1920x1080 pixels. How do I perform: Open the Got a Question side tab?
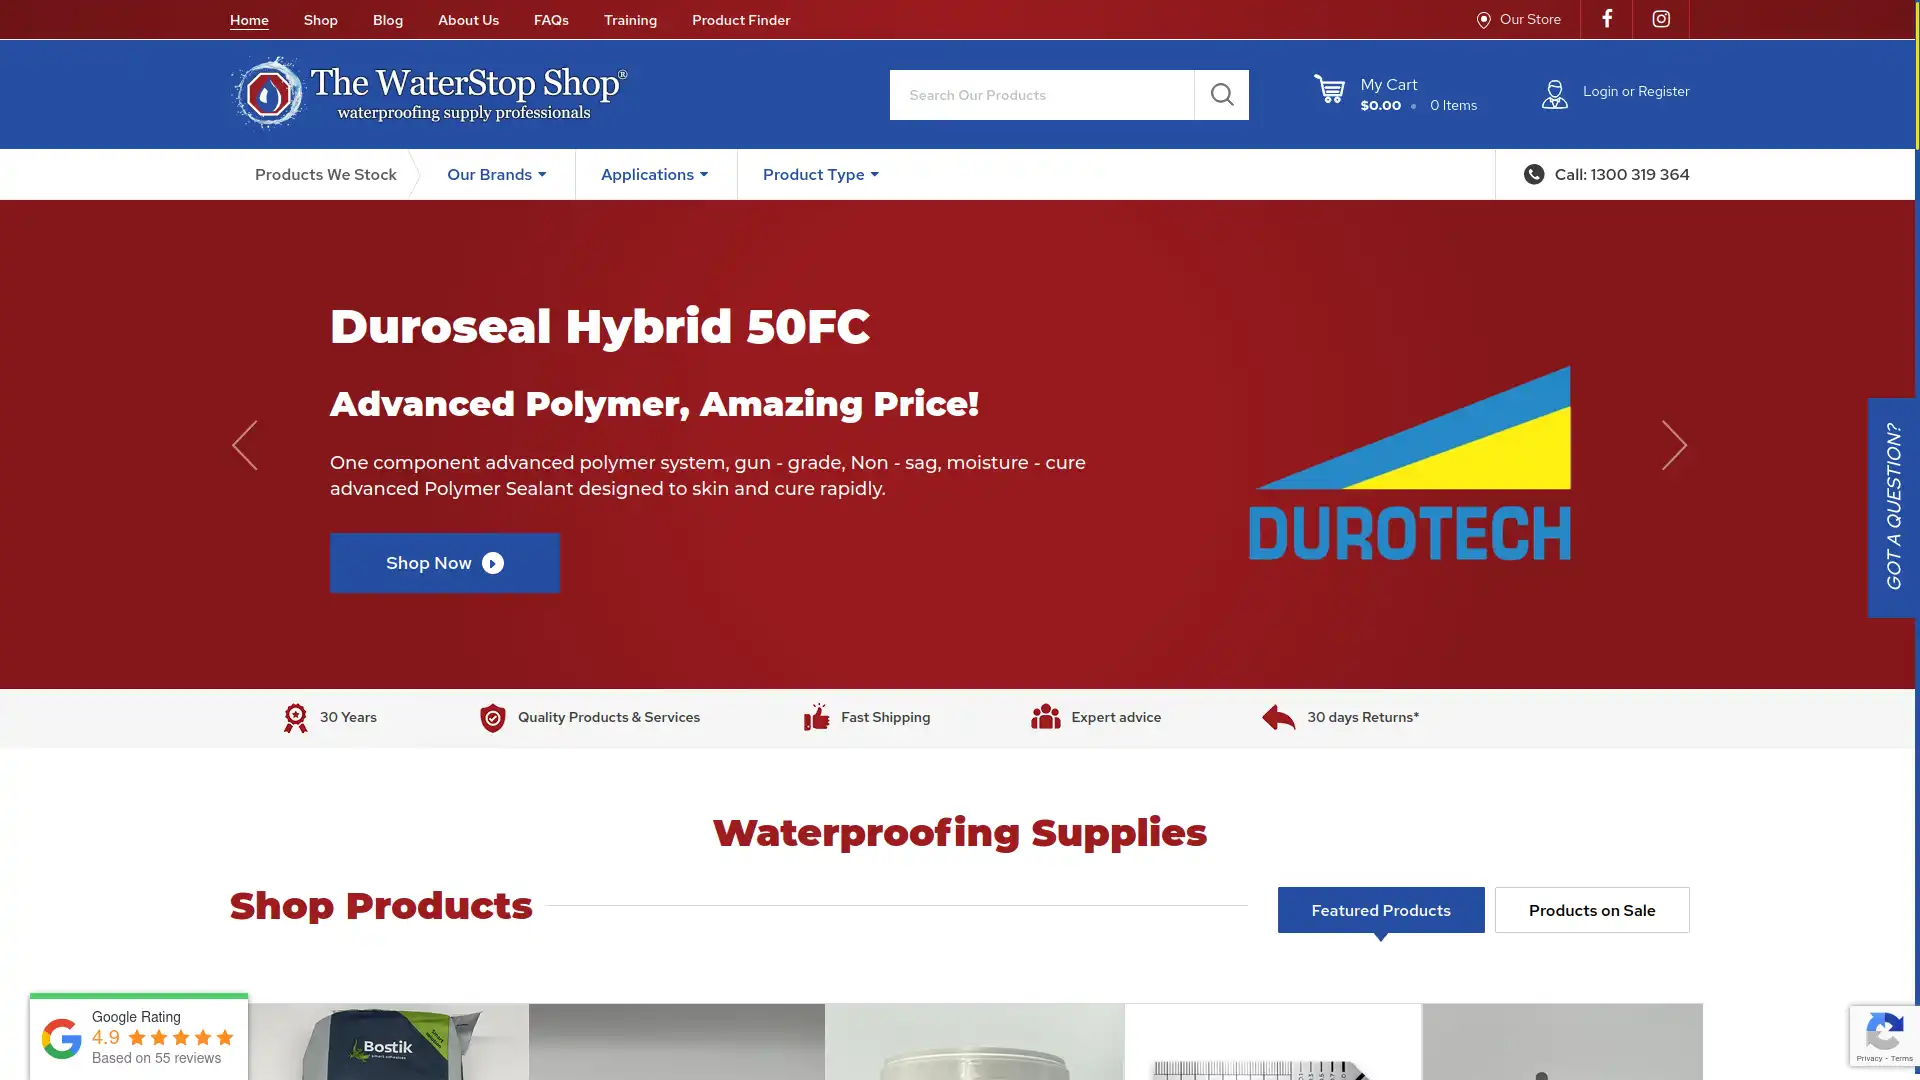(x=1892, y=507)
